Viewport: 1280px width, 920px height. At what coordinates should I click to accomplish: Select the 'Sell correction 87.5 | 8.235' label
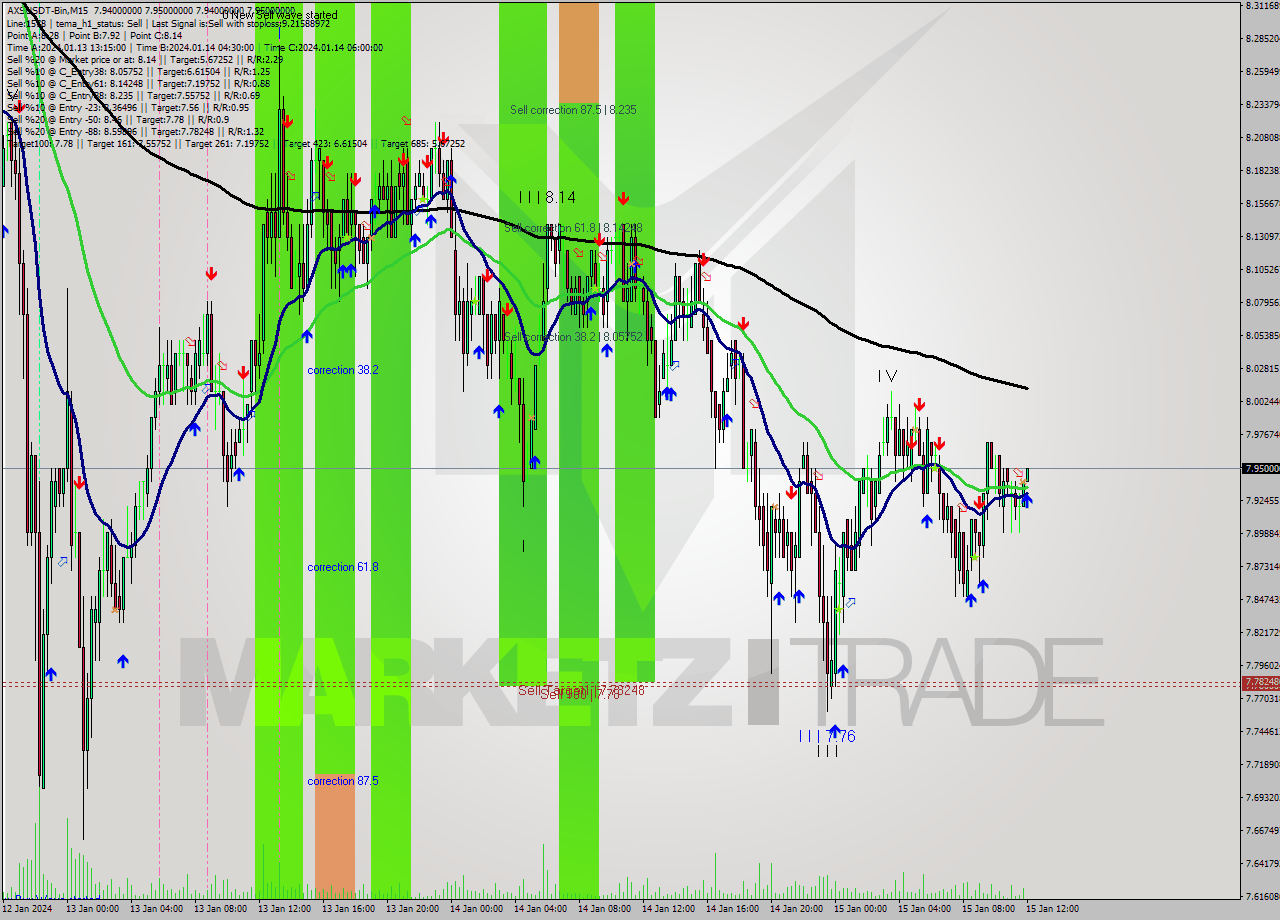(573, 110)
